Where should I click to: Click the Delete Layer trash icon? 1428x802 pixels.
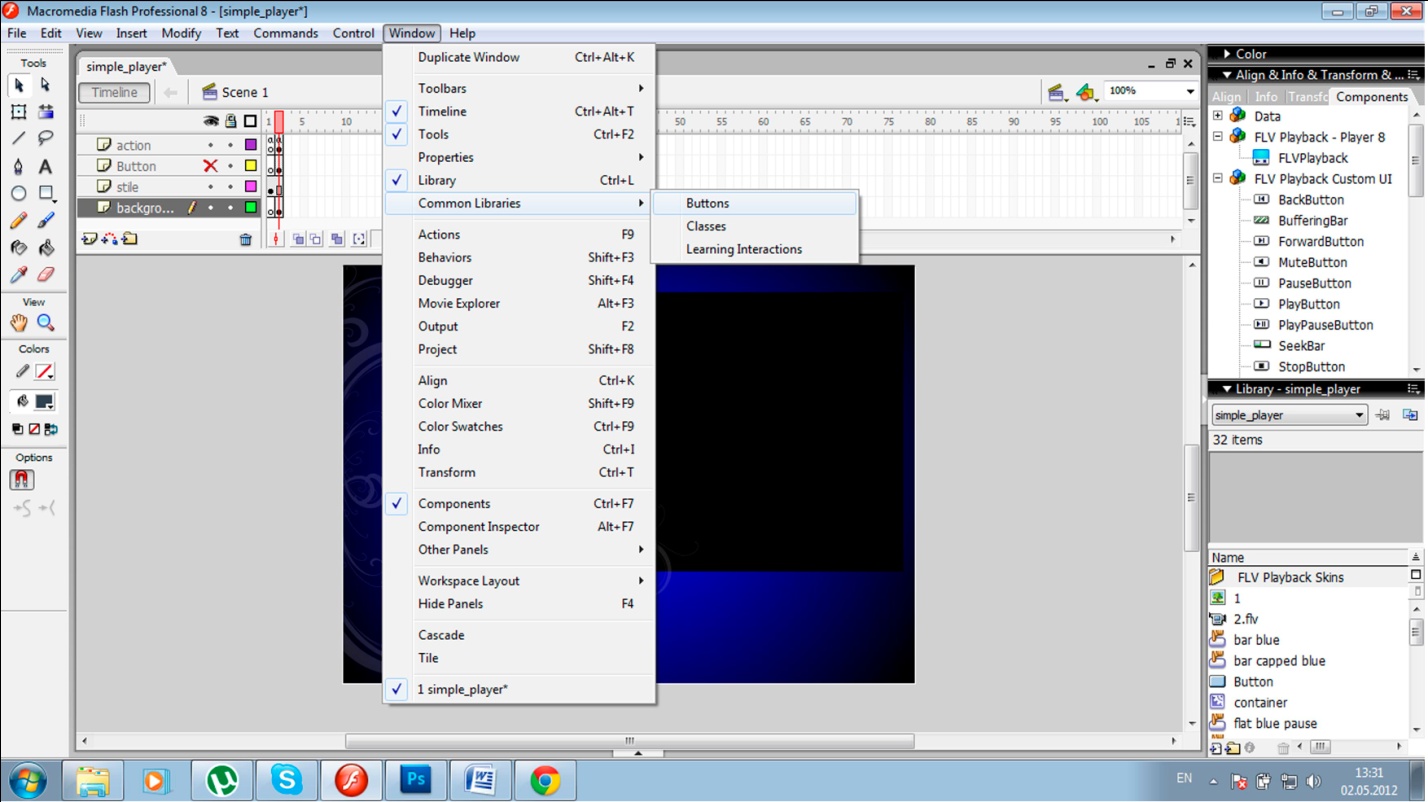[x=245, y=239]
